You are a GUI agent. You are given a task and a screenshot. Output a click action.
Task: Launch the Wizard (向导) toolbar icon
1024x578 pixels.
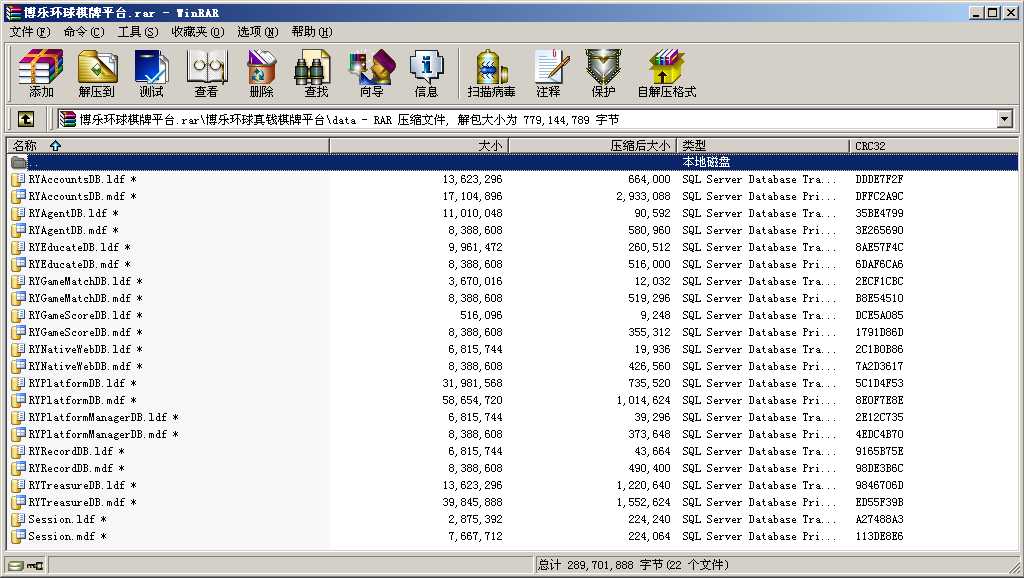click(x=372, y=73)
